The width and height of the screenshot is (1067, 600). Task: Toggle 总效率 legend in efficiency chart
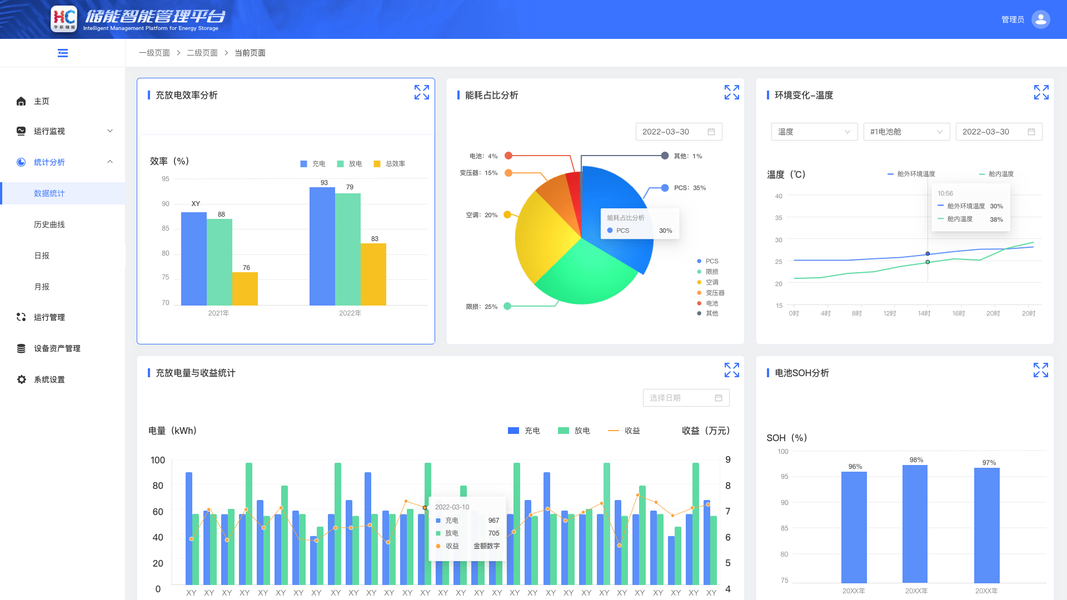tap(390, 164)
